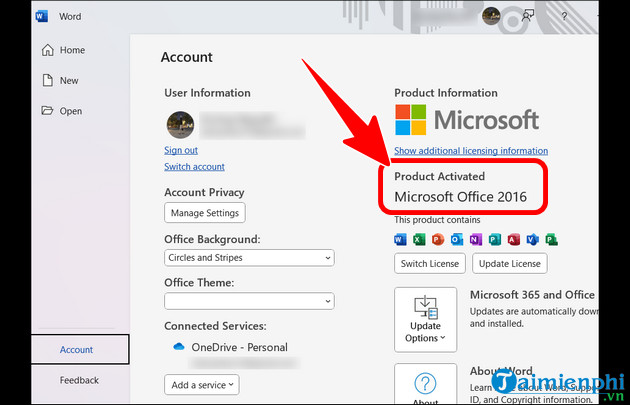The image size is (630, 405).
Task: Click the blue Visio product icon
Action: [532, 240]
